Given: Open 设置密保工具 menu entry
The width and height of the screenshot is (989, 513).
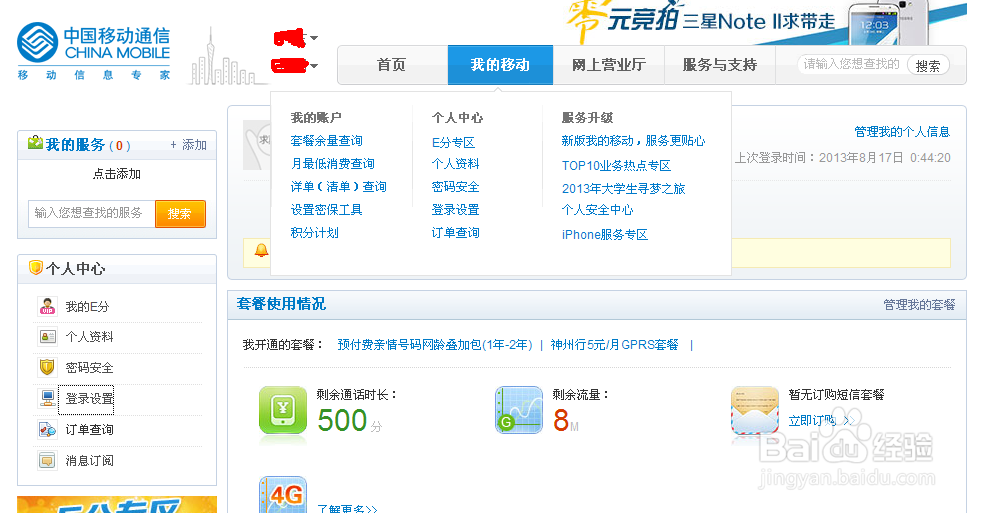Looking at the screenshot, I should point(327,209).
